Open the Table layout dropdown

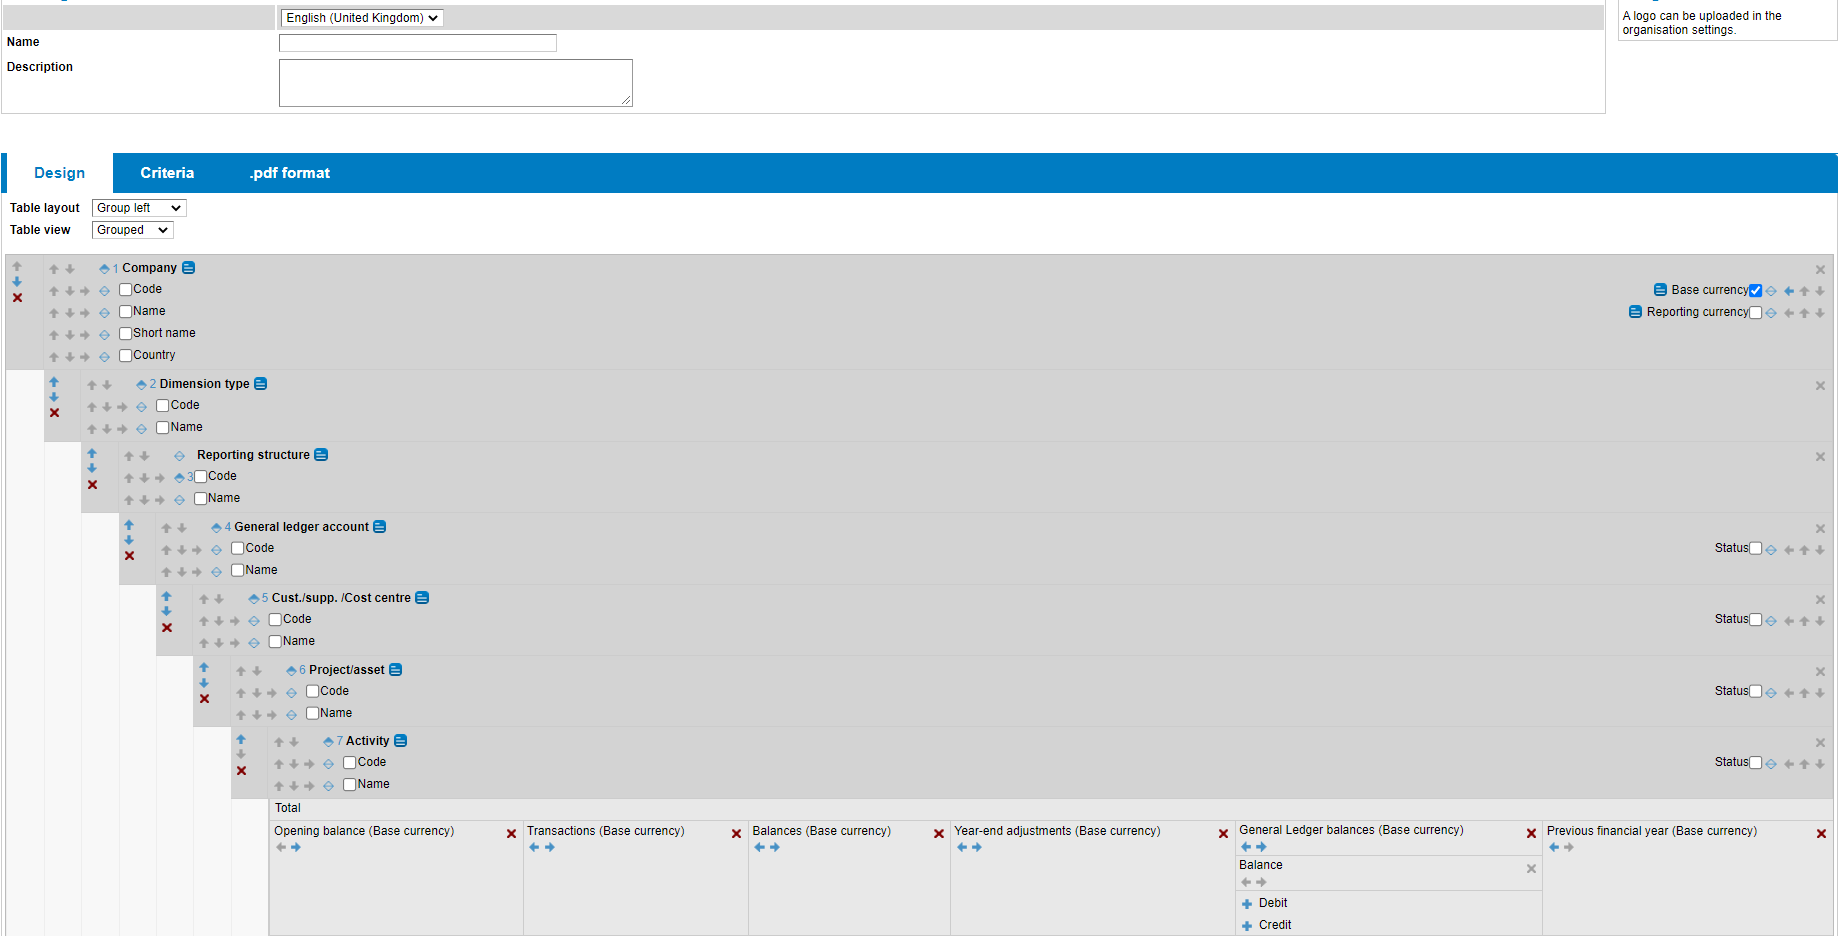[x=139, y=208]
